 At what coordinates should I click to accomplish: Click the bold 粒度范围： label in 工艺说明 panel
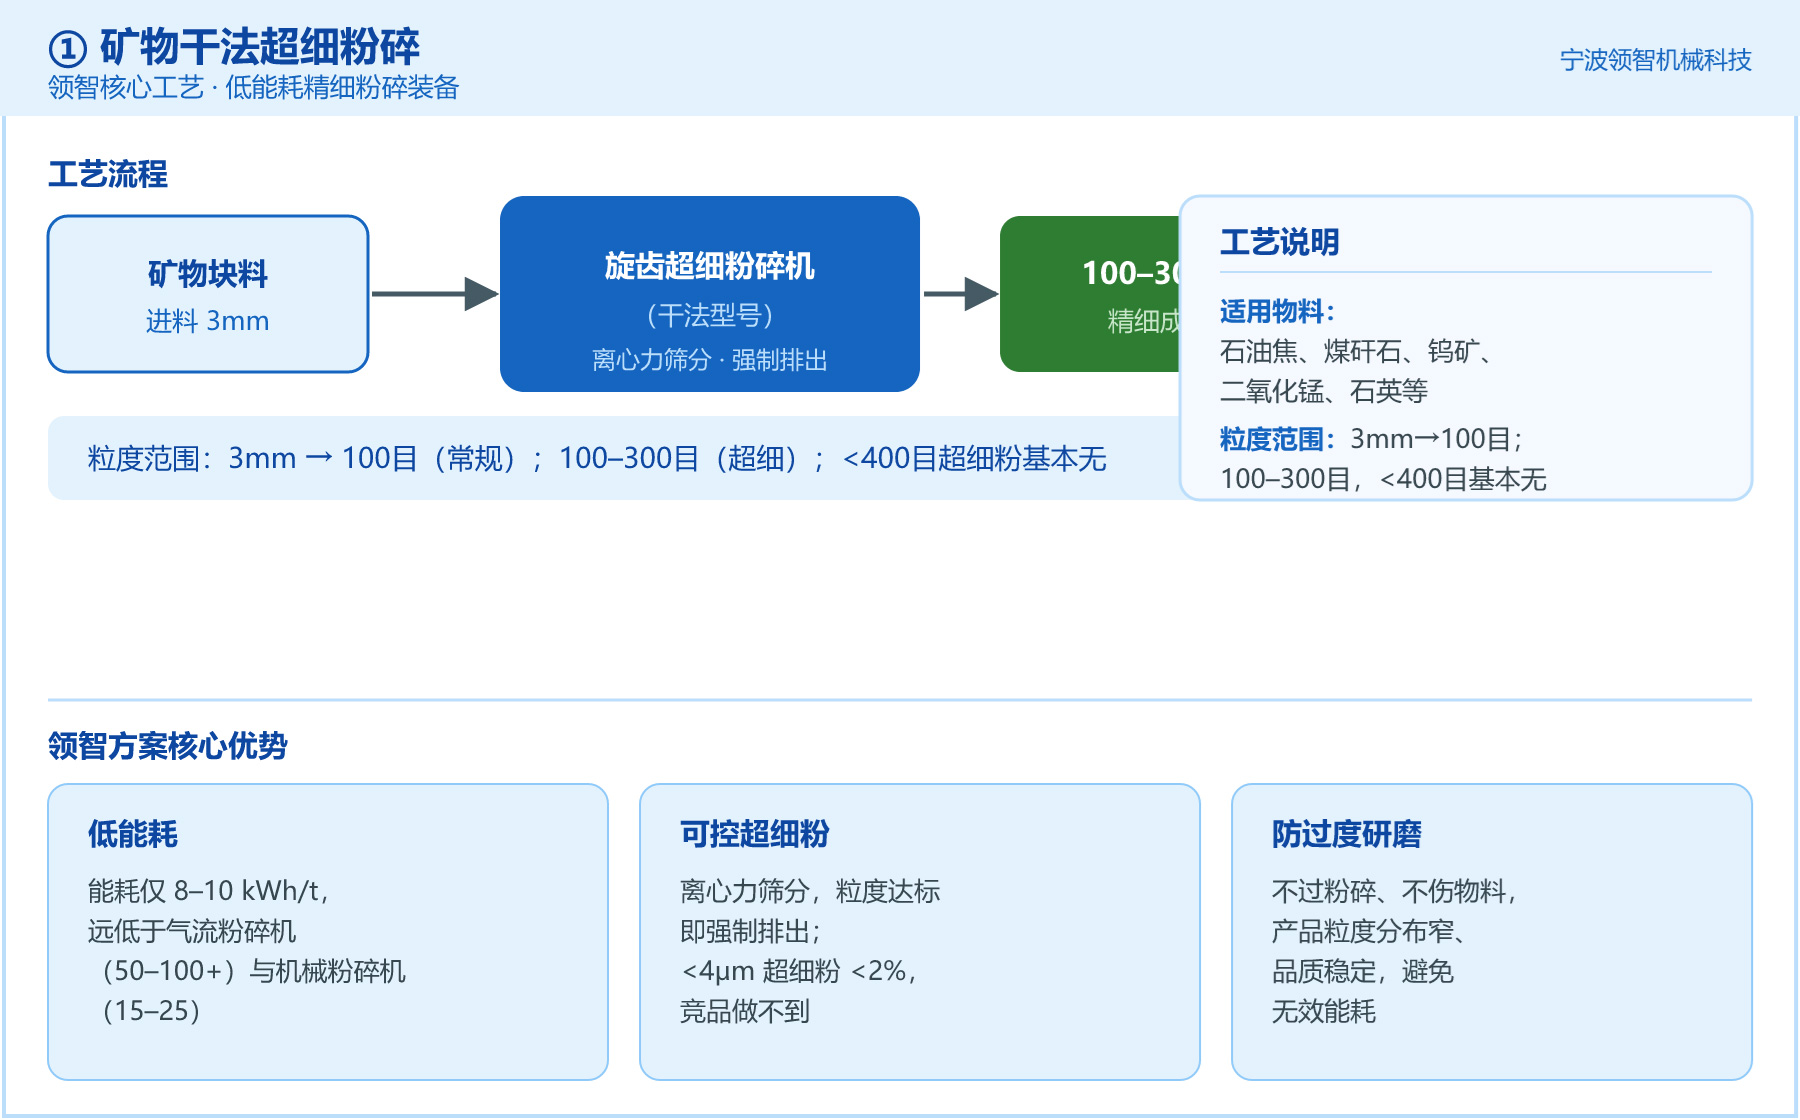1278,439
